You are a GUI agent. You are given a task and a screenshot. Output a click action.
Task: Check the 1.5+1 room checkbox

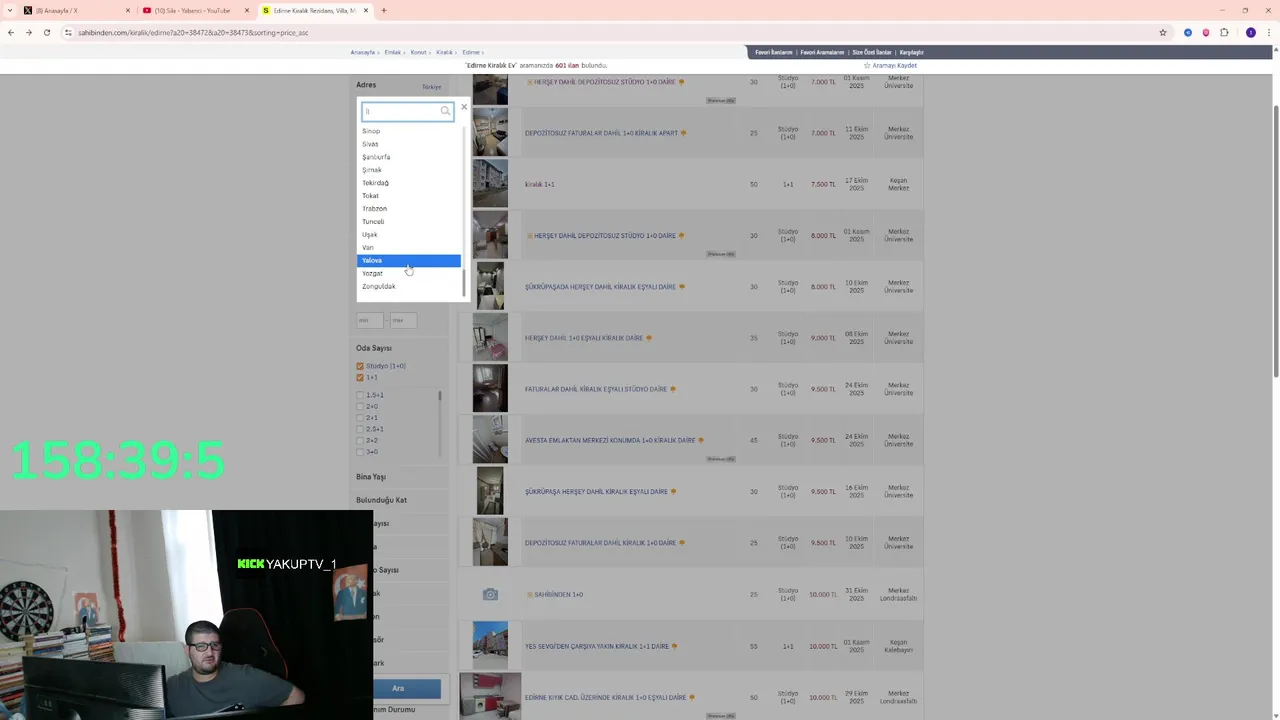point(360,395)
